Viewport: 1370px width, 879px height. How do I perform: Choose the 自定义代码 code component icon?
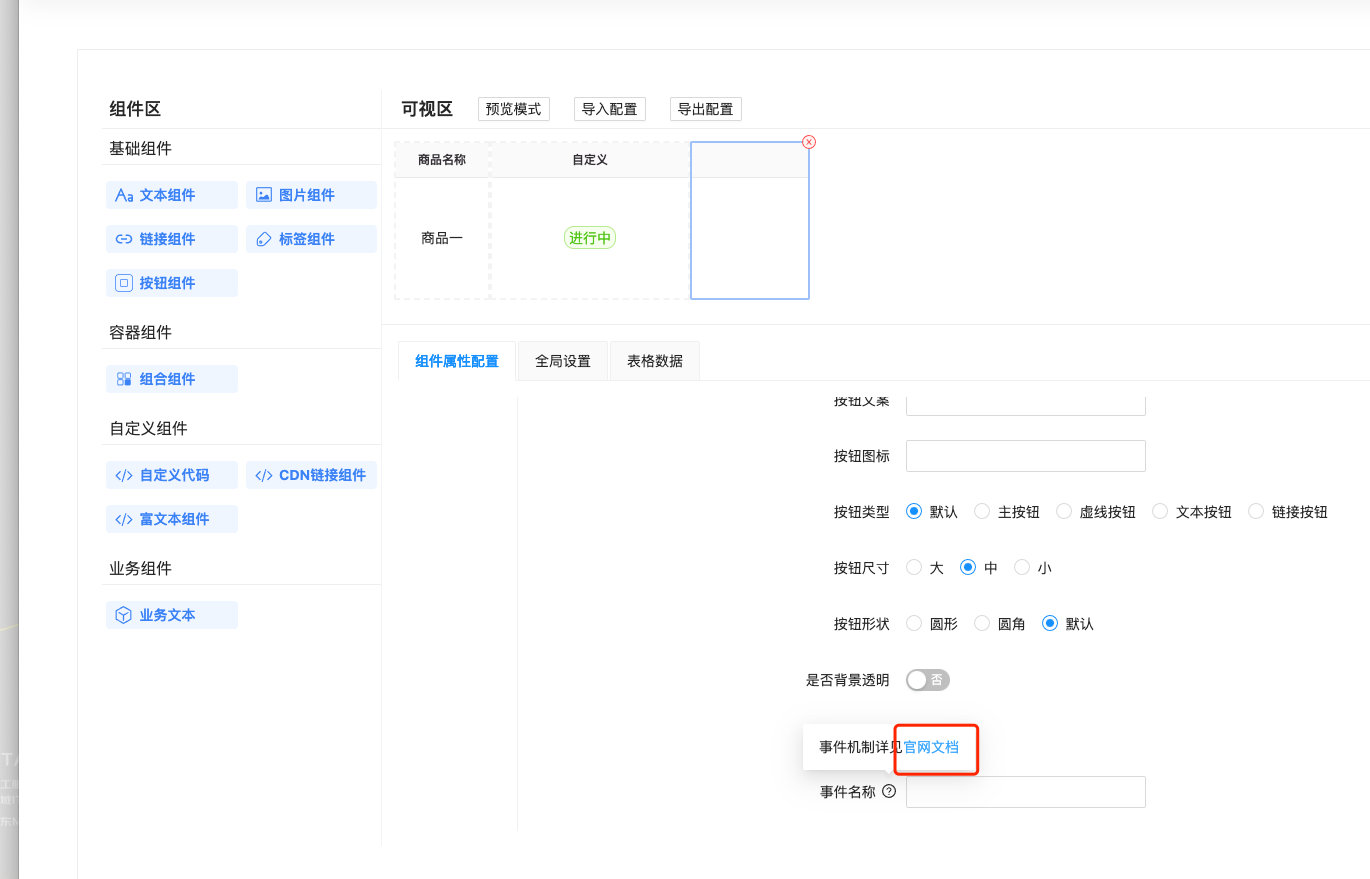pyautogui.click(x=124, y=475)
